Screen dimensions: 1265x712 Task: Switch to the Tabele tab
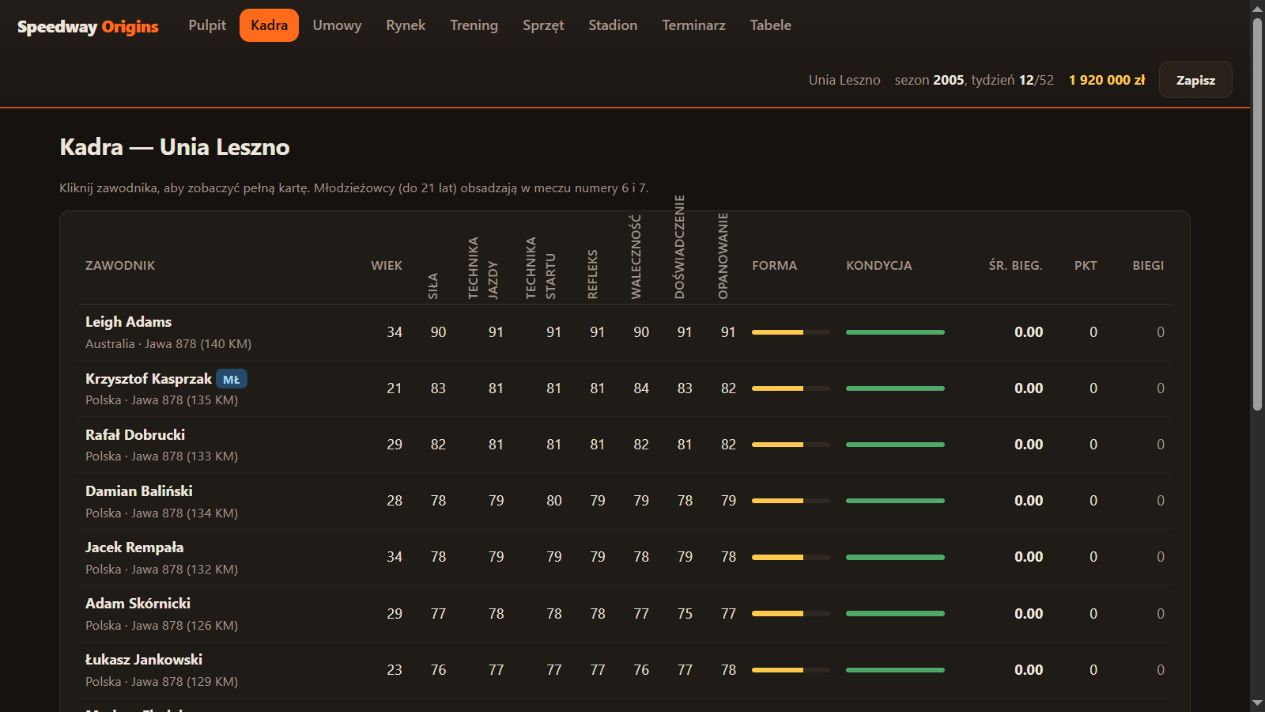pos(771,25)
